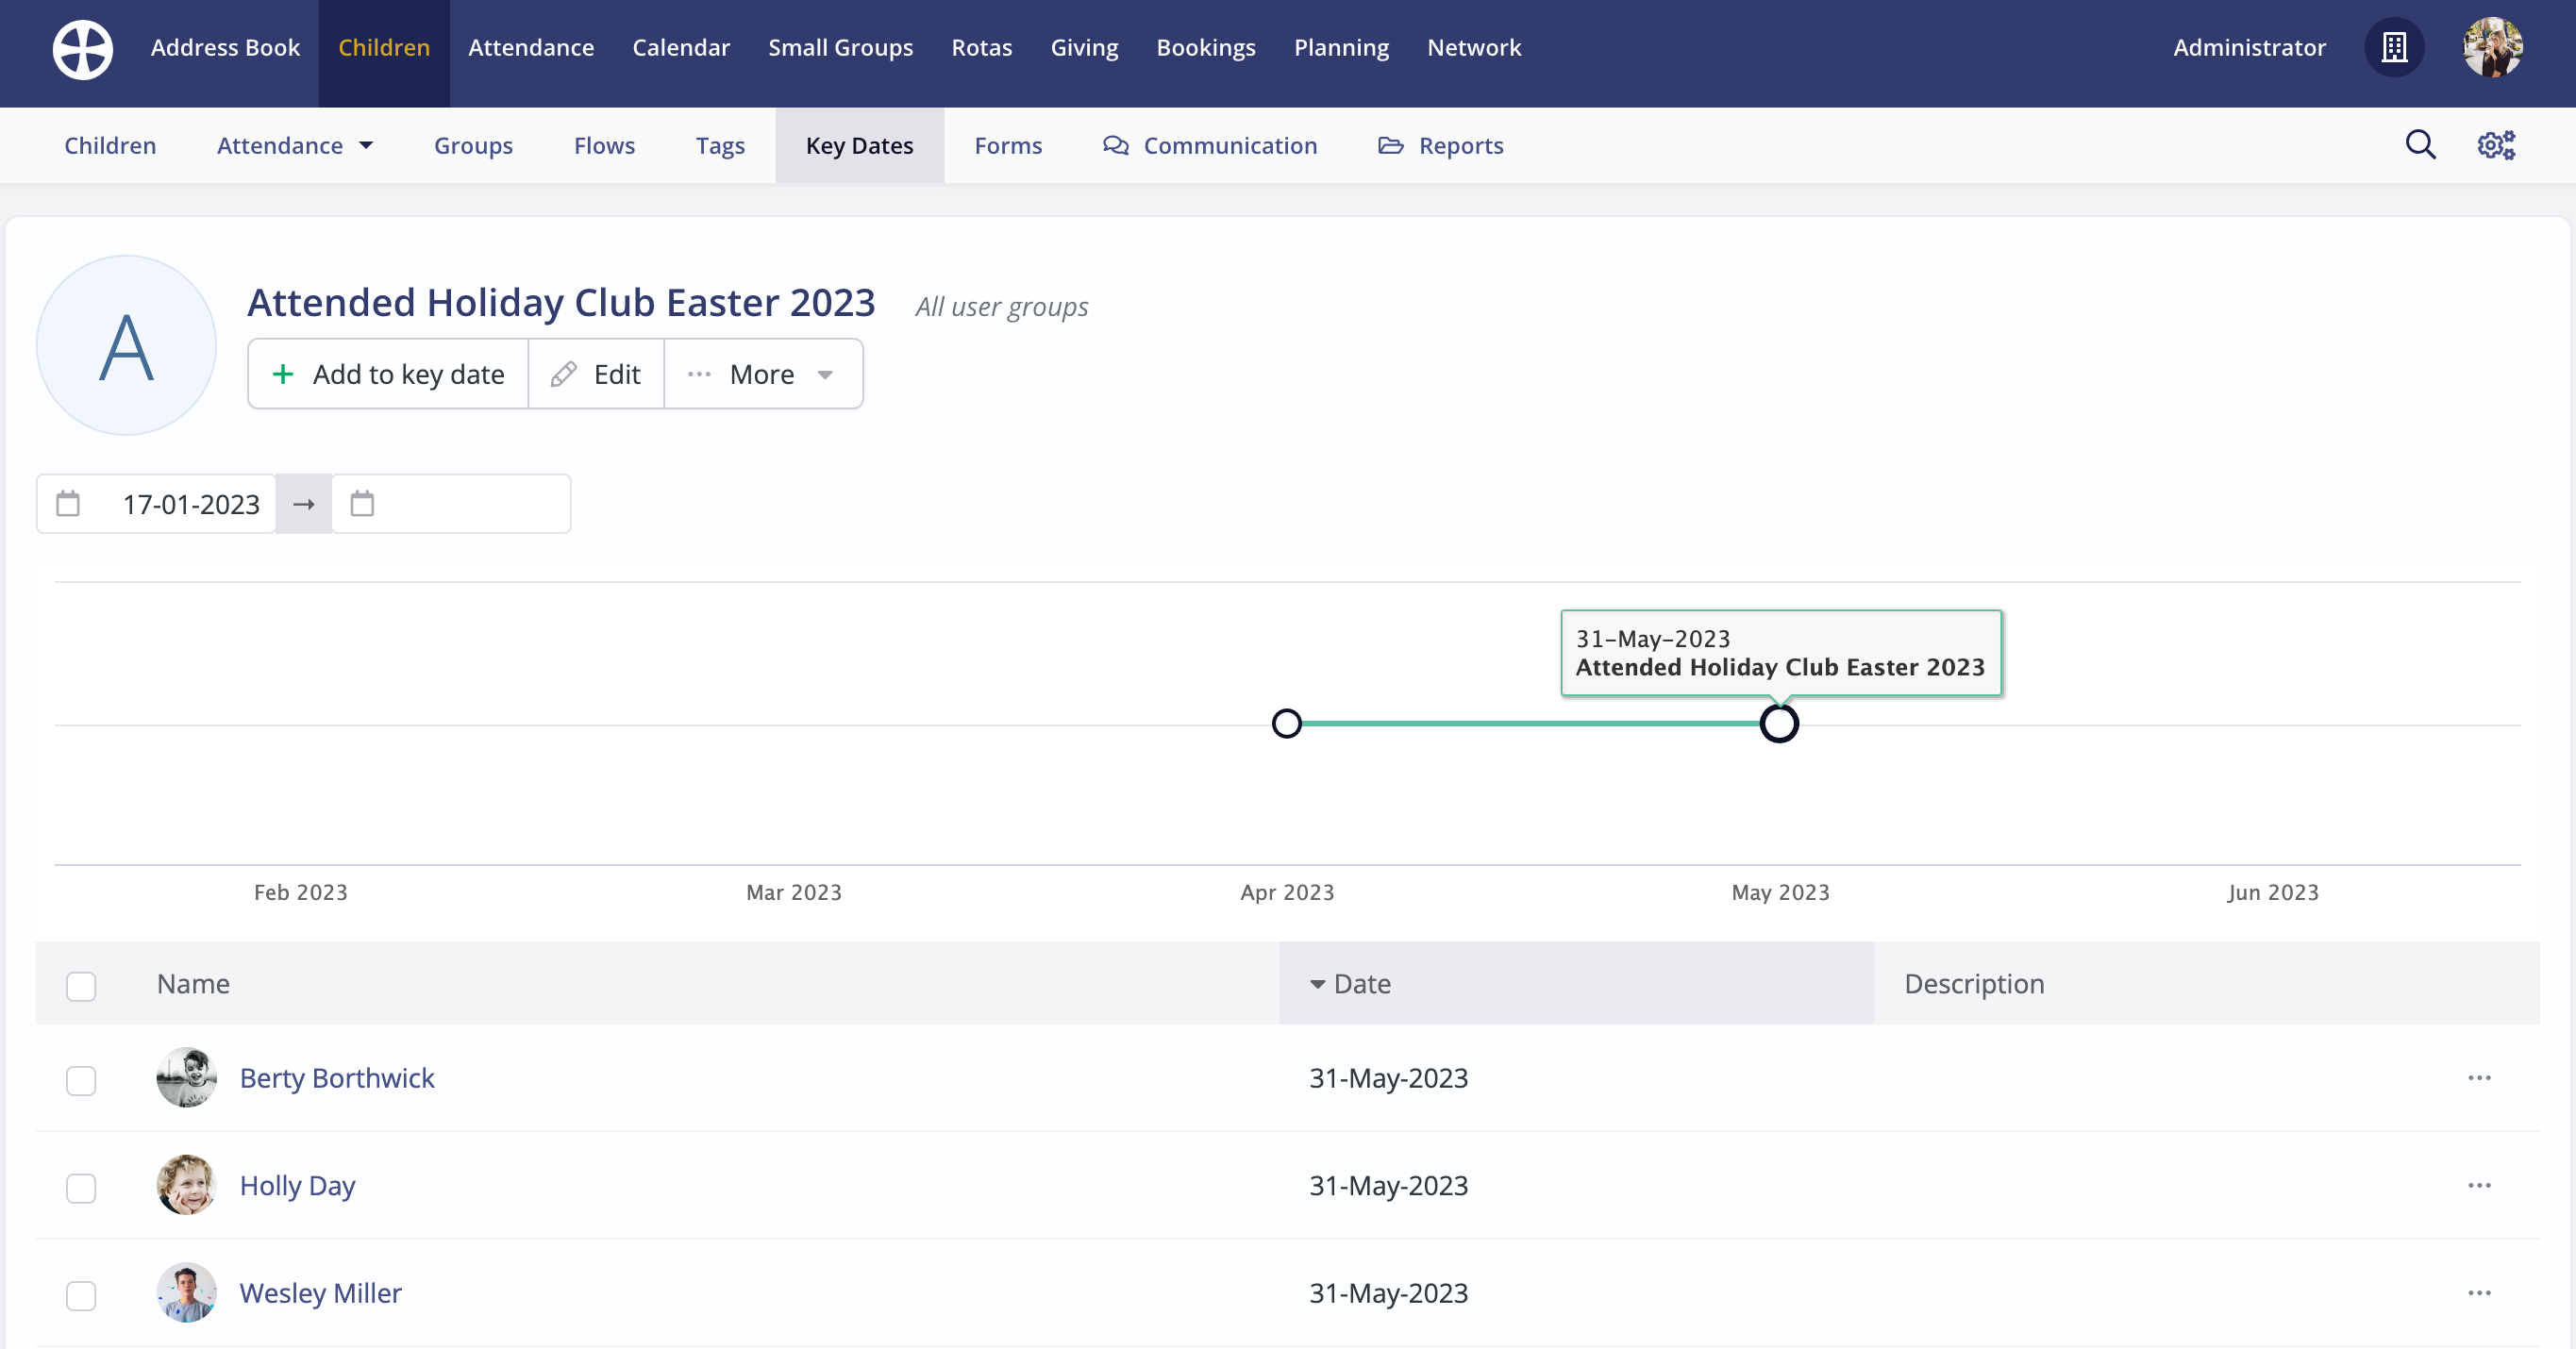2576x1349 pixels.
Task: Check the box beside Berty Borthwick
Action: tap(81, 1081)
